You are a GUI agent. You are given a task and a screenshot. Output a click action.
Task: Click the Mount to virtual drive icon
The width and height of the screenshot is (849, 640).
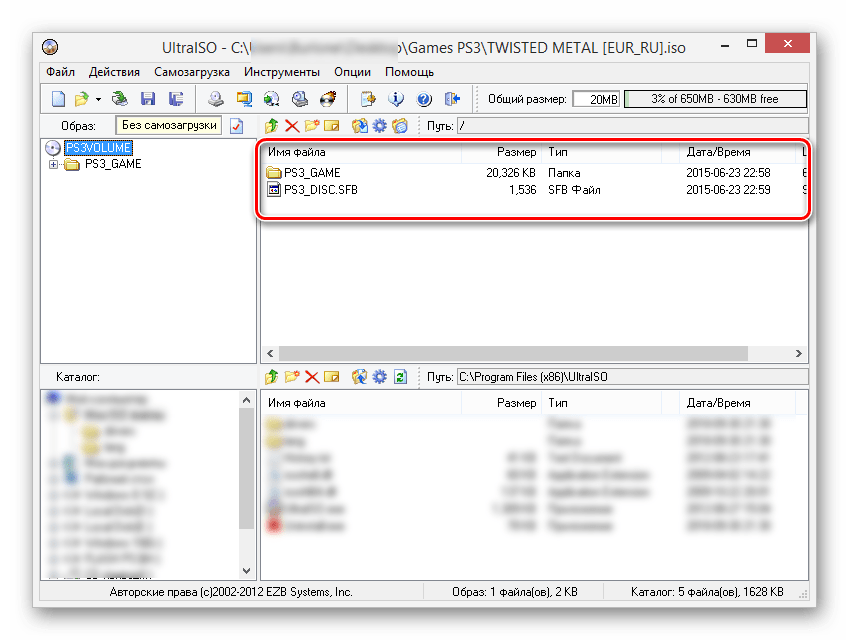[x=299, y=99]
